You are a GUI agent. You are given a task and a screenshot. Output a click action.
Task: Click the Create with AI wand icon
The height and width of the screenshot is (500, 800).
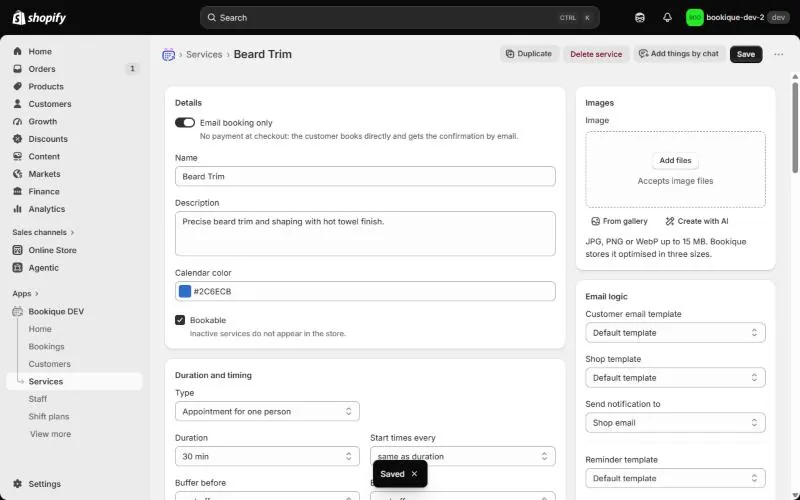[670, 221]
